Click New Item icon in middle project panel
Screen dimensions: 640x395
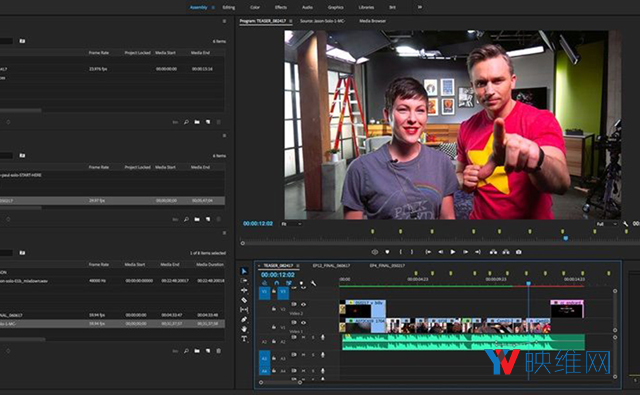click(x=208, y=219)
